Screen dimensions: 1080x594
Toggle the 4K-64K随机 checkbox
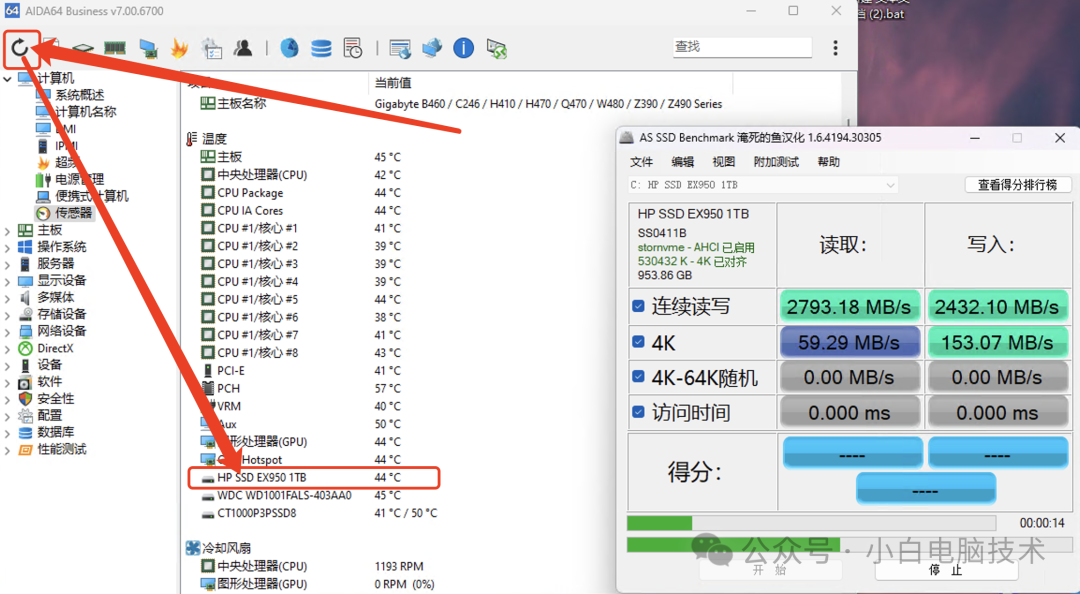point(638,377)
